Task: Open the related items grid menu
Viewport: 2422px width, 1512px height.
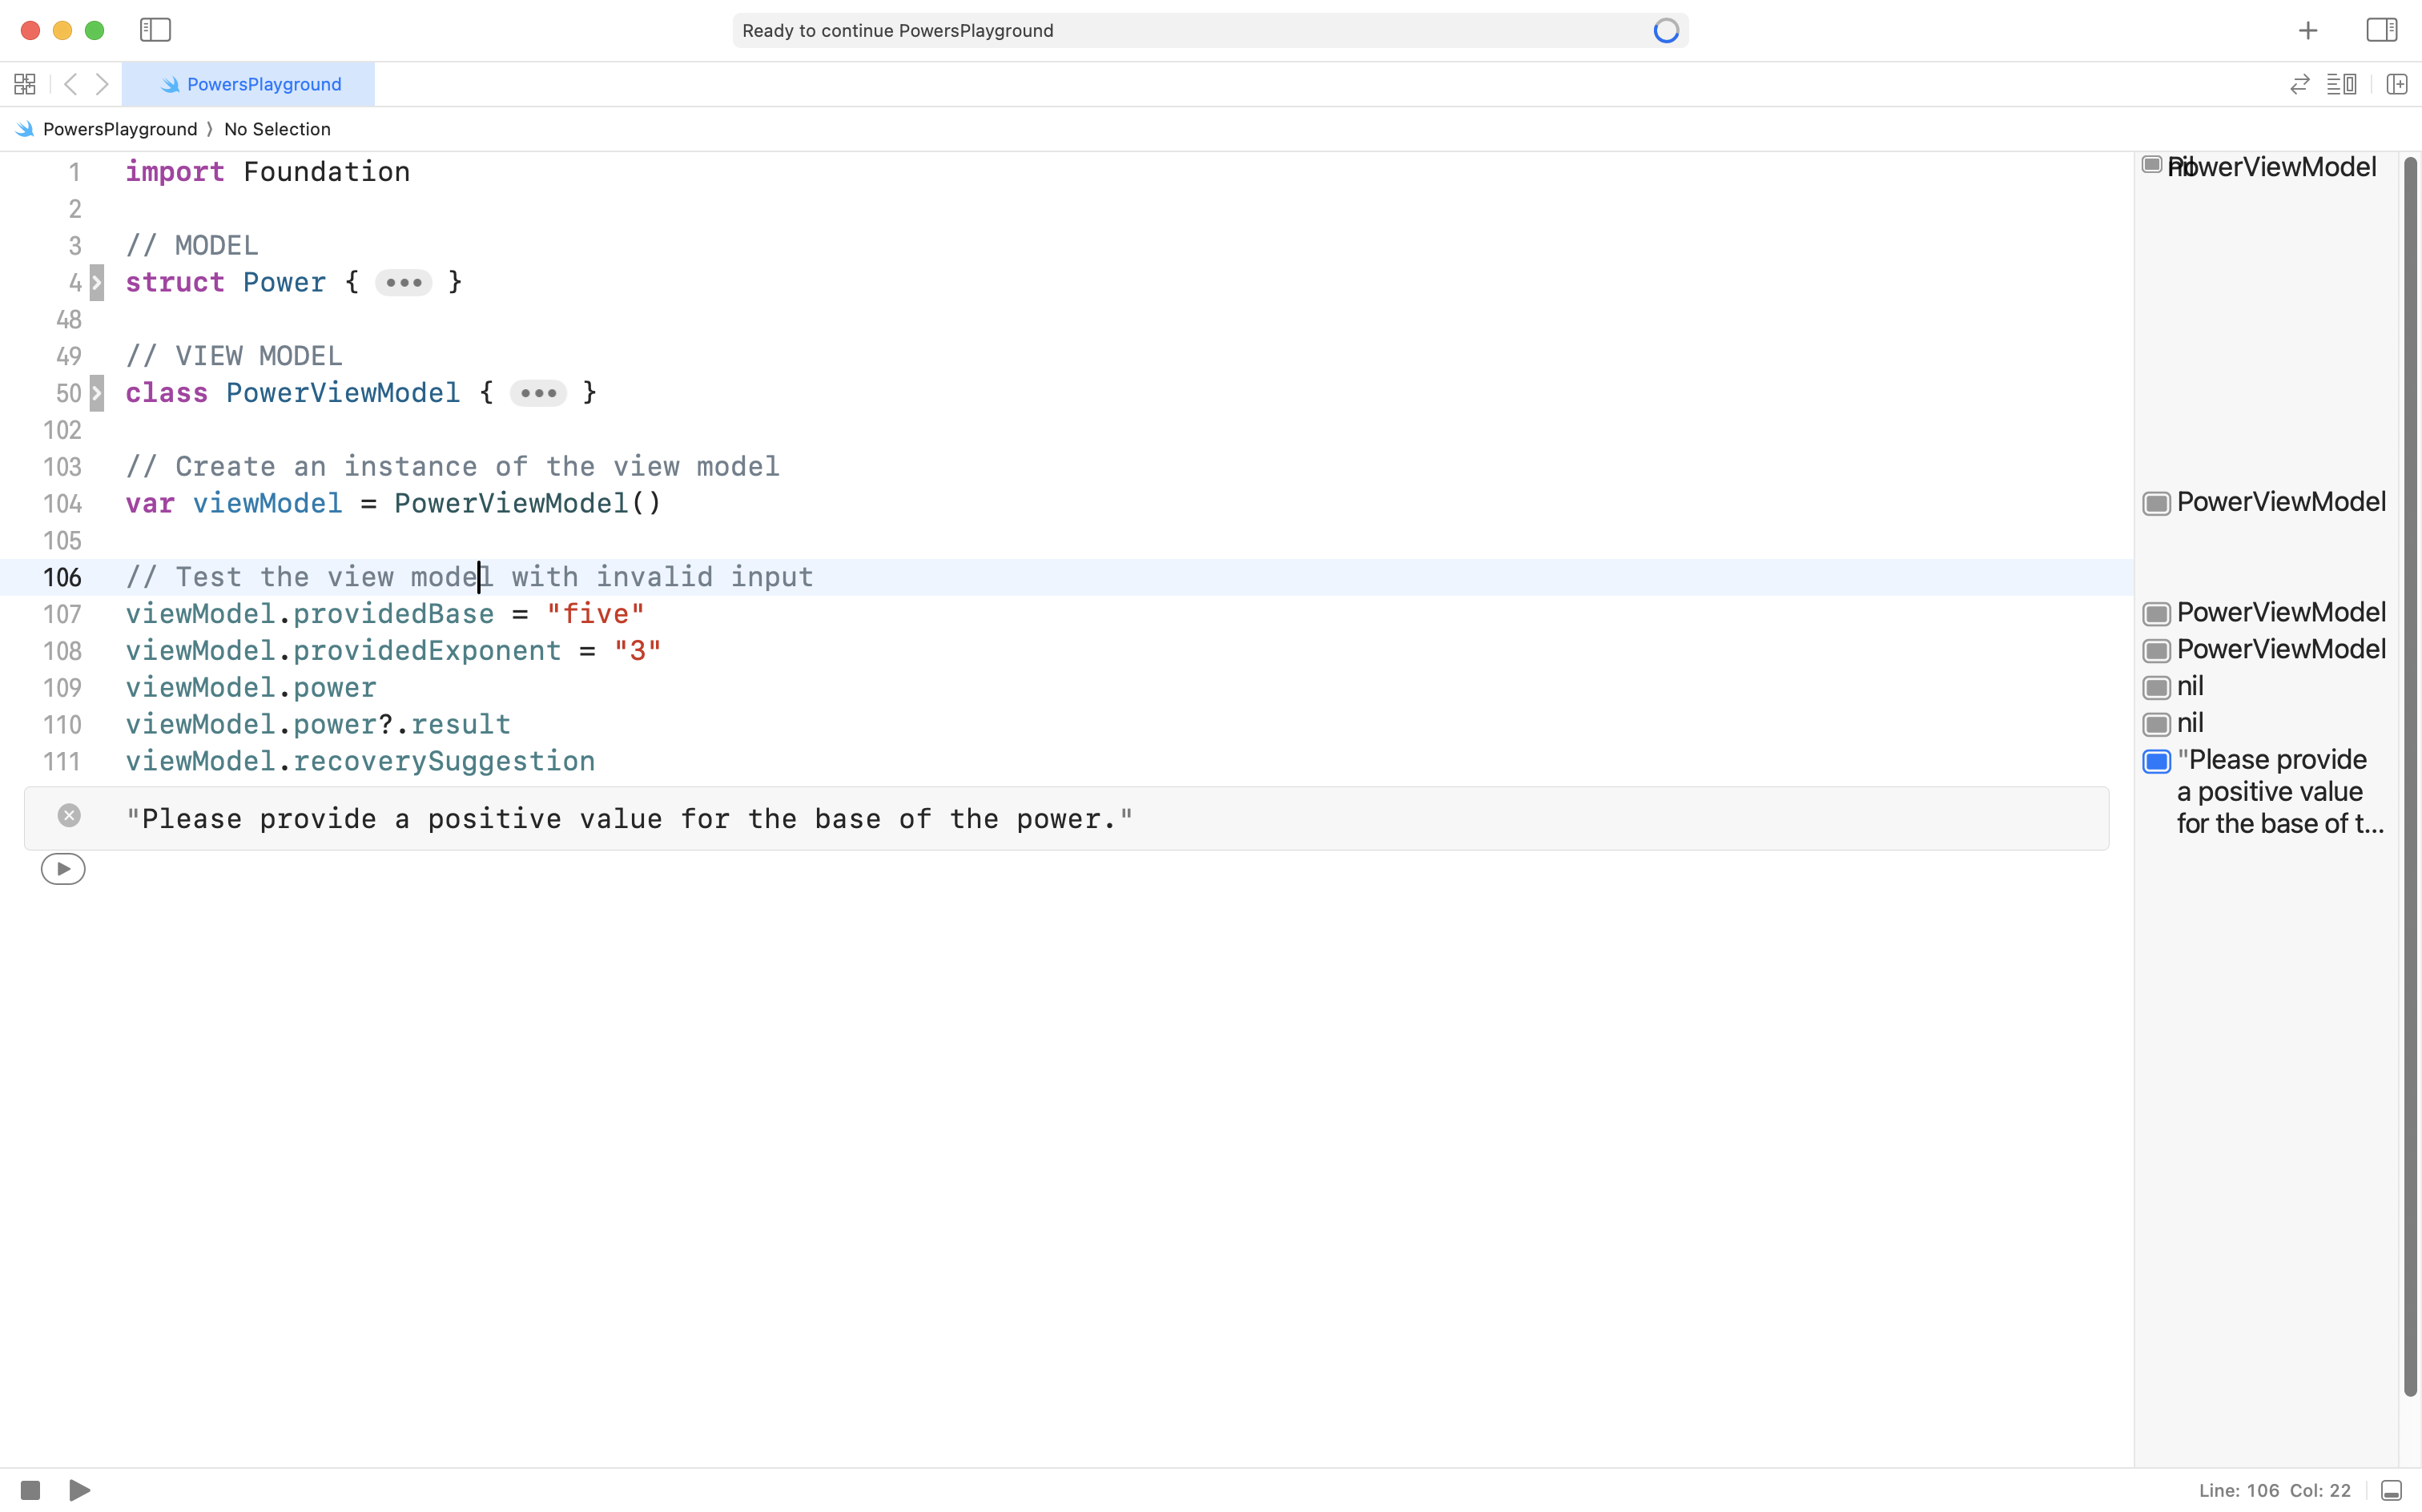Action: [x=25, y=84]
